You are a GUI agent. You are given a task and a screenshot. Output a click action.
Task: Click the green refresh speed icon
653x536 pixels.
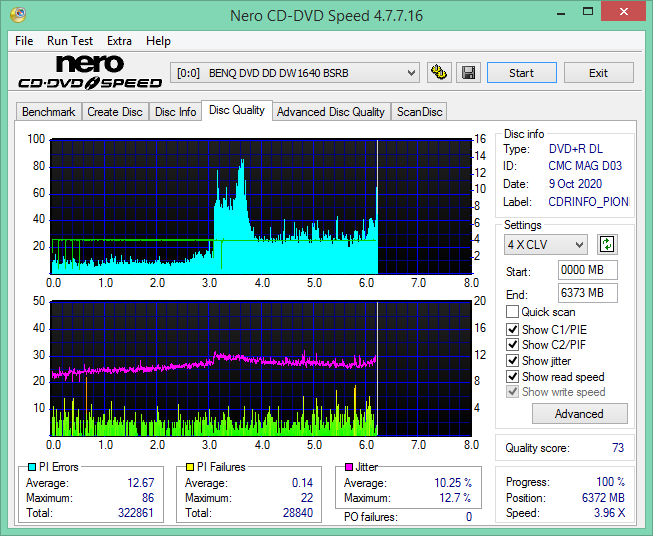(x=607, y=244)
